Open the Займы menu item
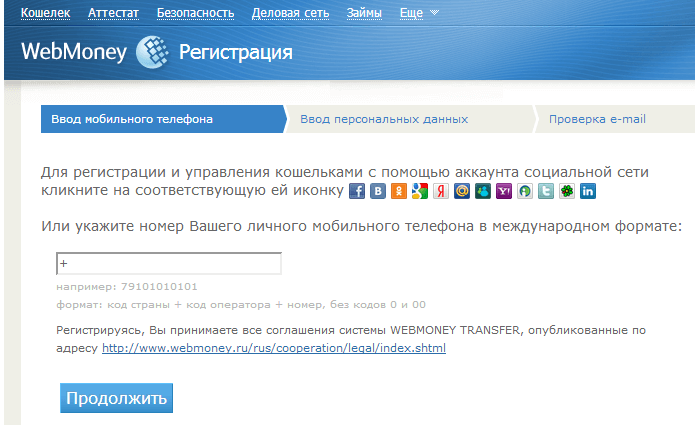700x425 pixels. coord(364,13)
